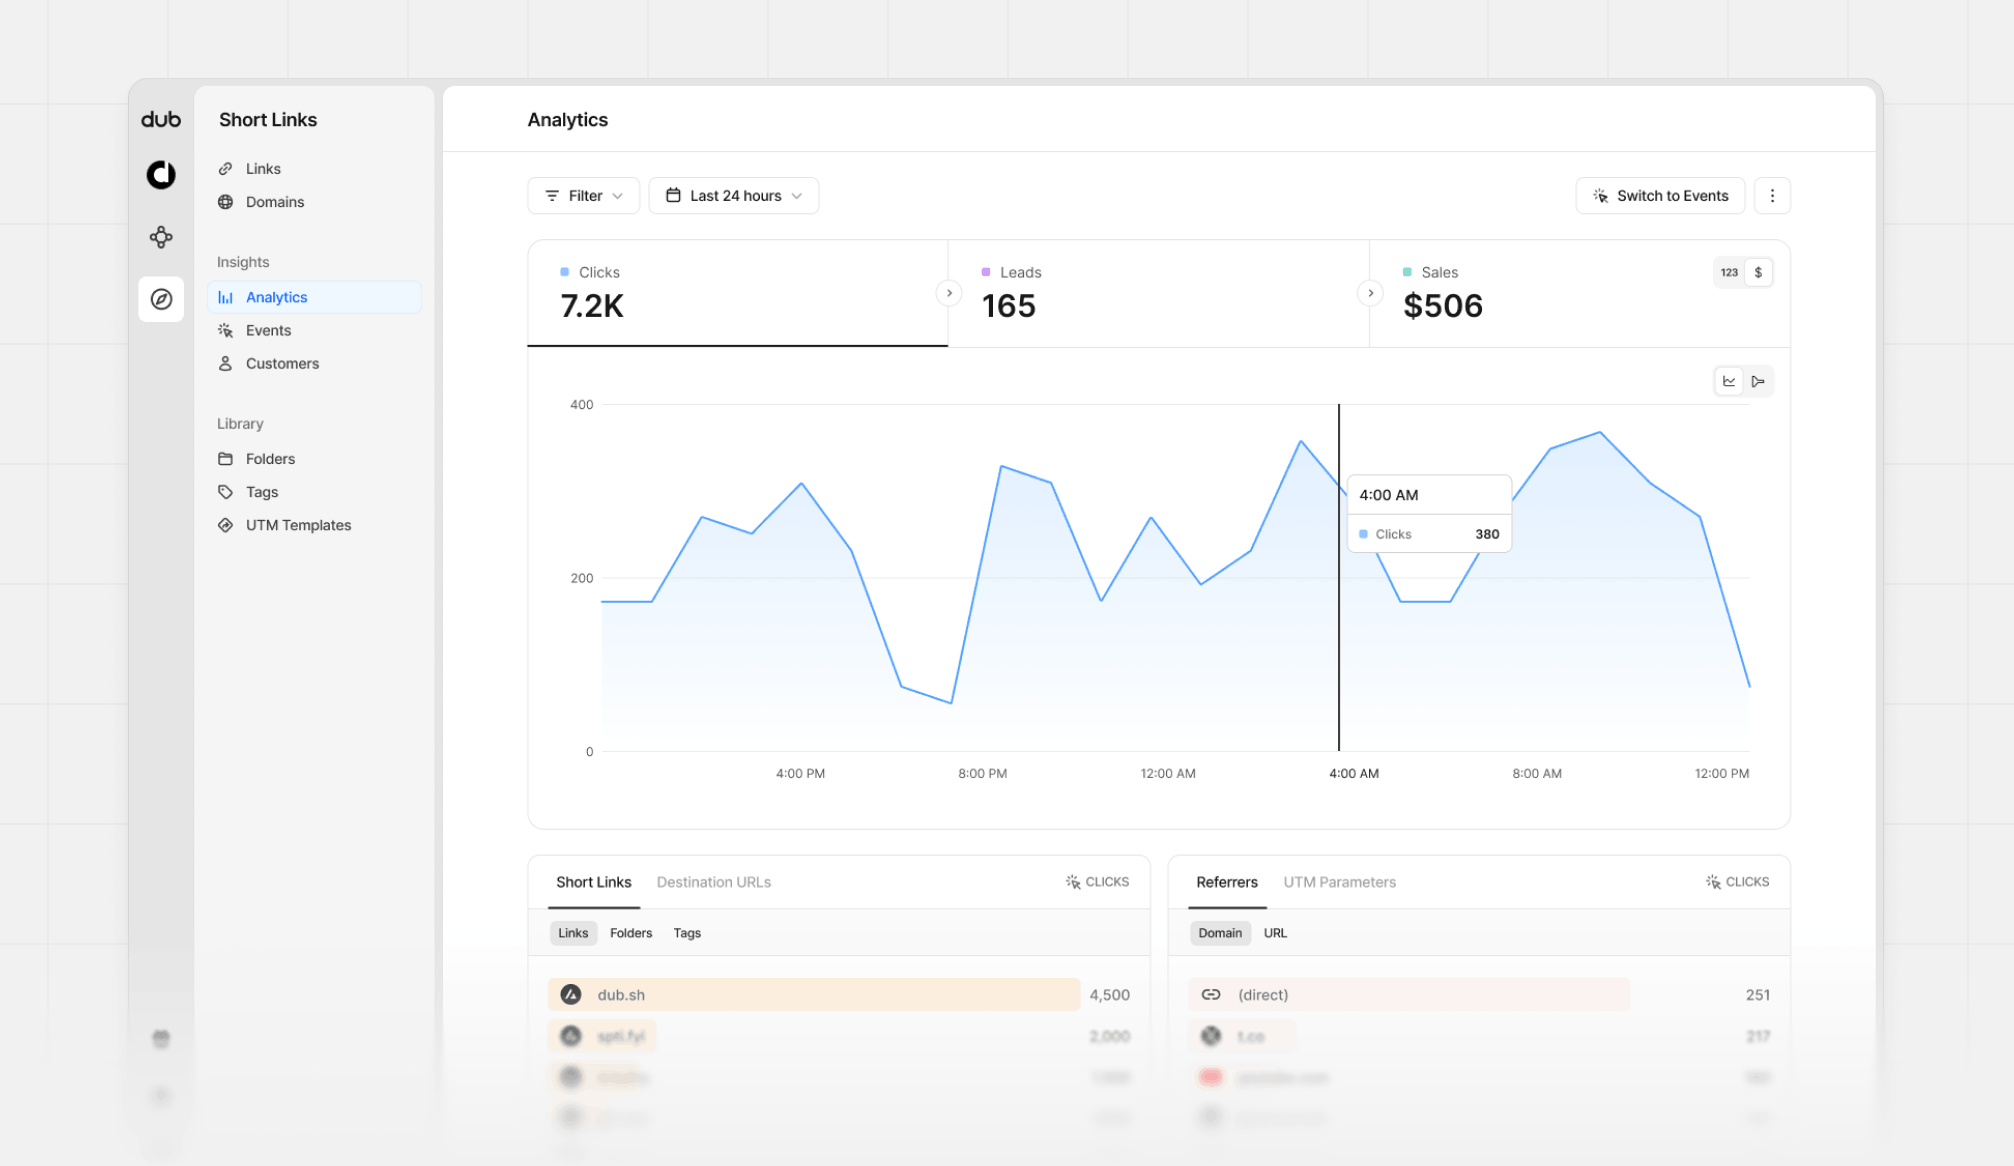Click the chevron between Clicks and Leads
This screenshot has height=1166, width=2014.
[x=949, y=293]
